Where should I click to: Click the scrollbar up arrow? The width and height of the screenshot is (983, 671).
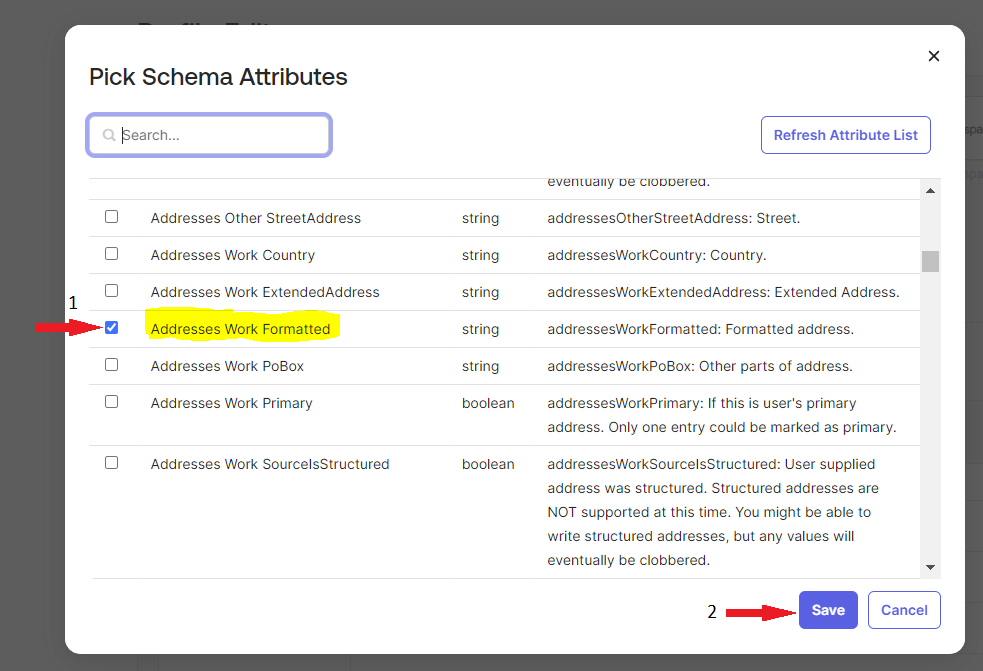930,189
